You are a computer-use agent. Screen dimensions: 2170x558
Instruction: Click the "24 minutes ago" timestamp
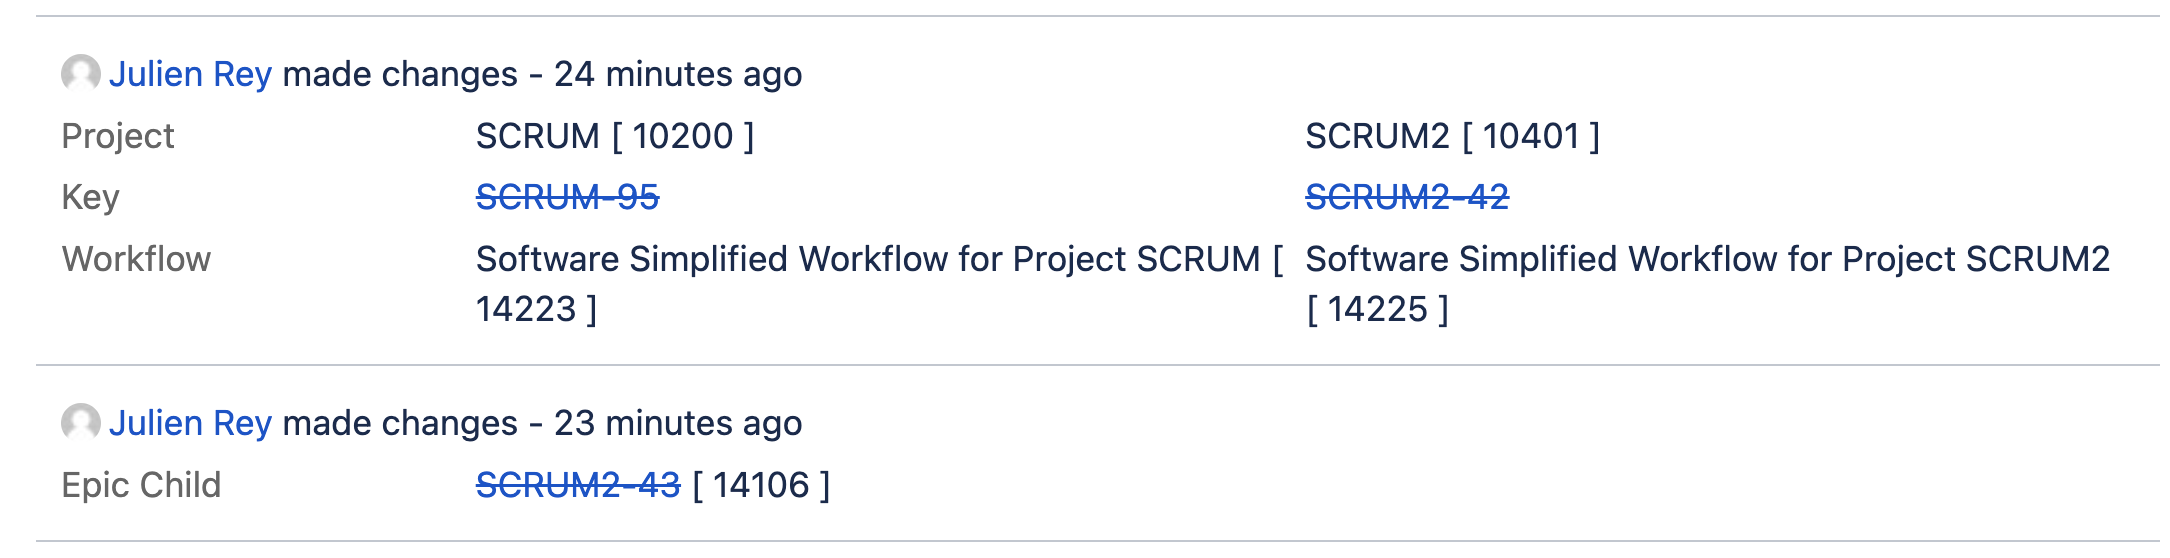coord(678,74)
